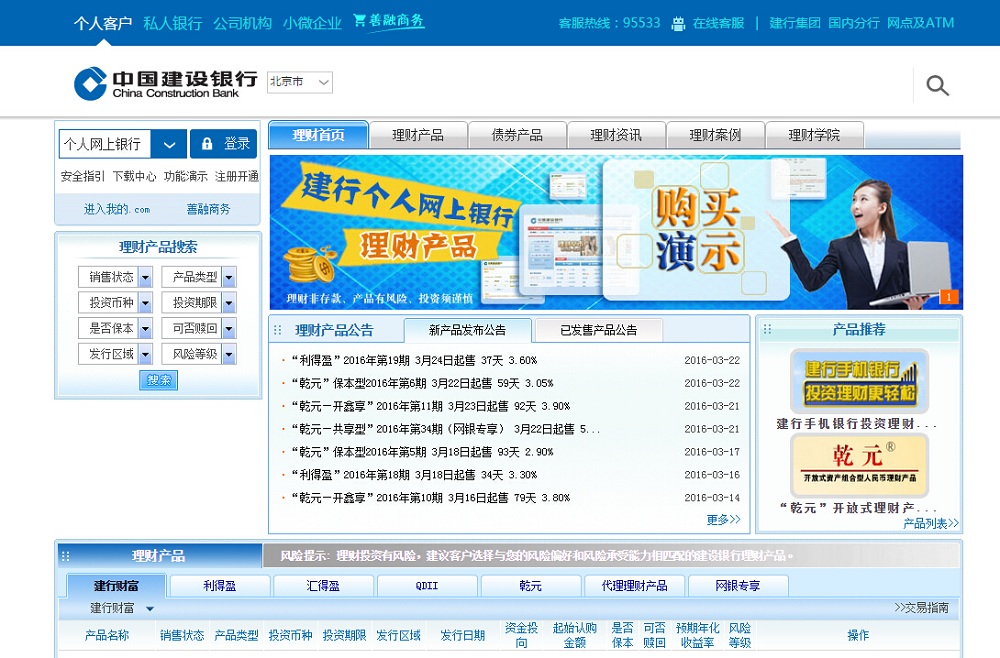Click the China Construction Bank logo
Viewport: 1000px width, 658px height.
point(166,84)
